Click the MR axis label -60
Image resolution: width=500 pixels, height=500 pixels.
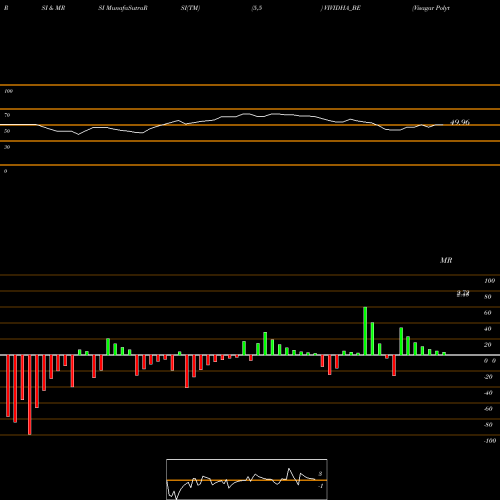(x=488, y=409)
